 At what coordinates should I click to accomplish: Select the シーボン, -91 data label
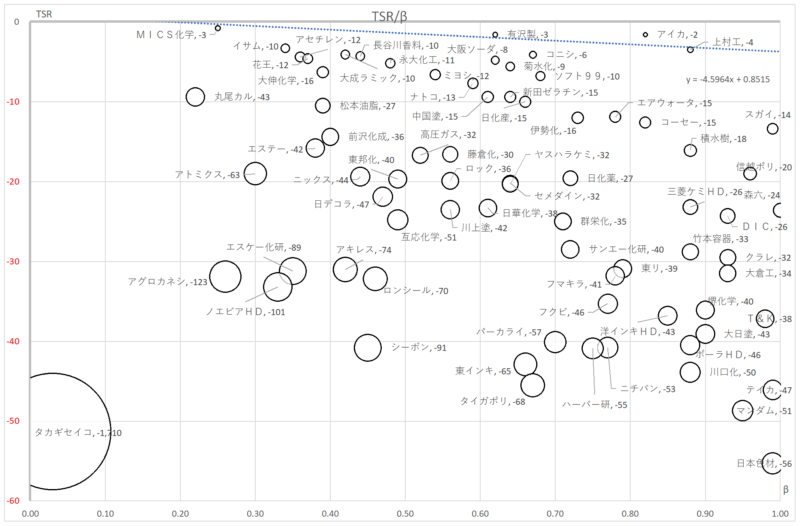pos(419,348)
